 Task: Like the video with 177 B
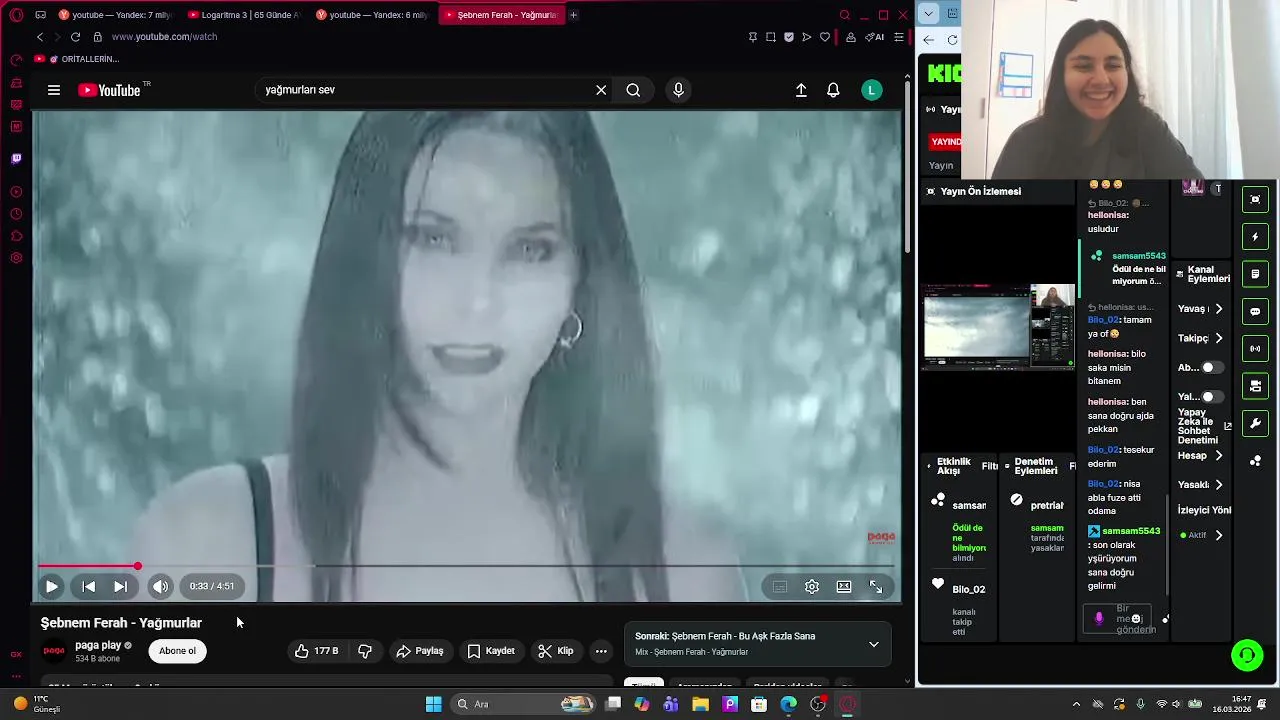[316, 651]
